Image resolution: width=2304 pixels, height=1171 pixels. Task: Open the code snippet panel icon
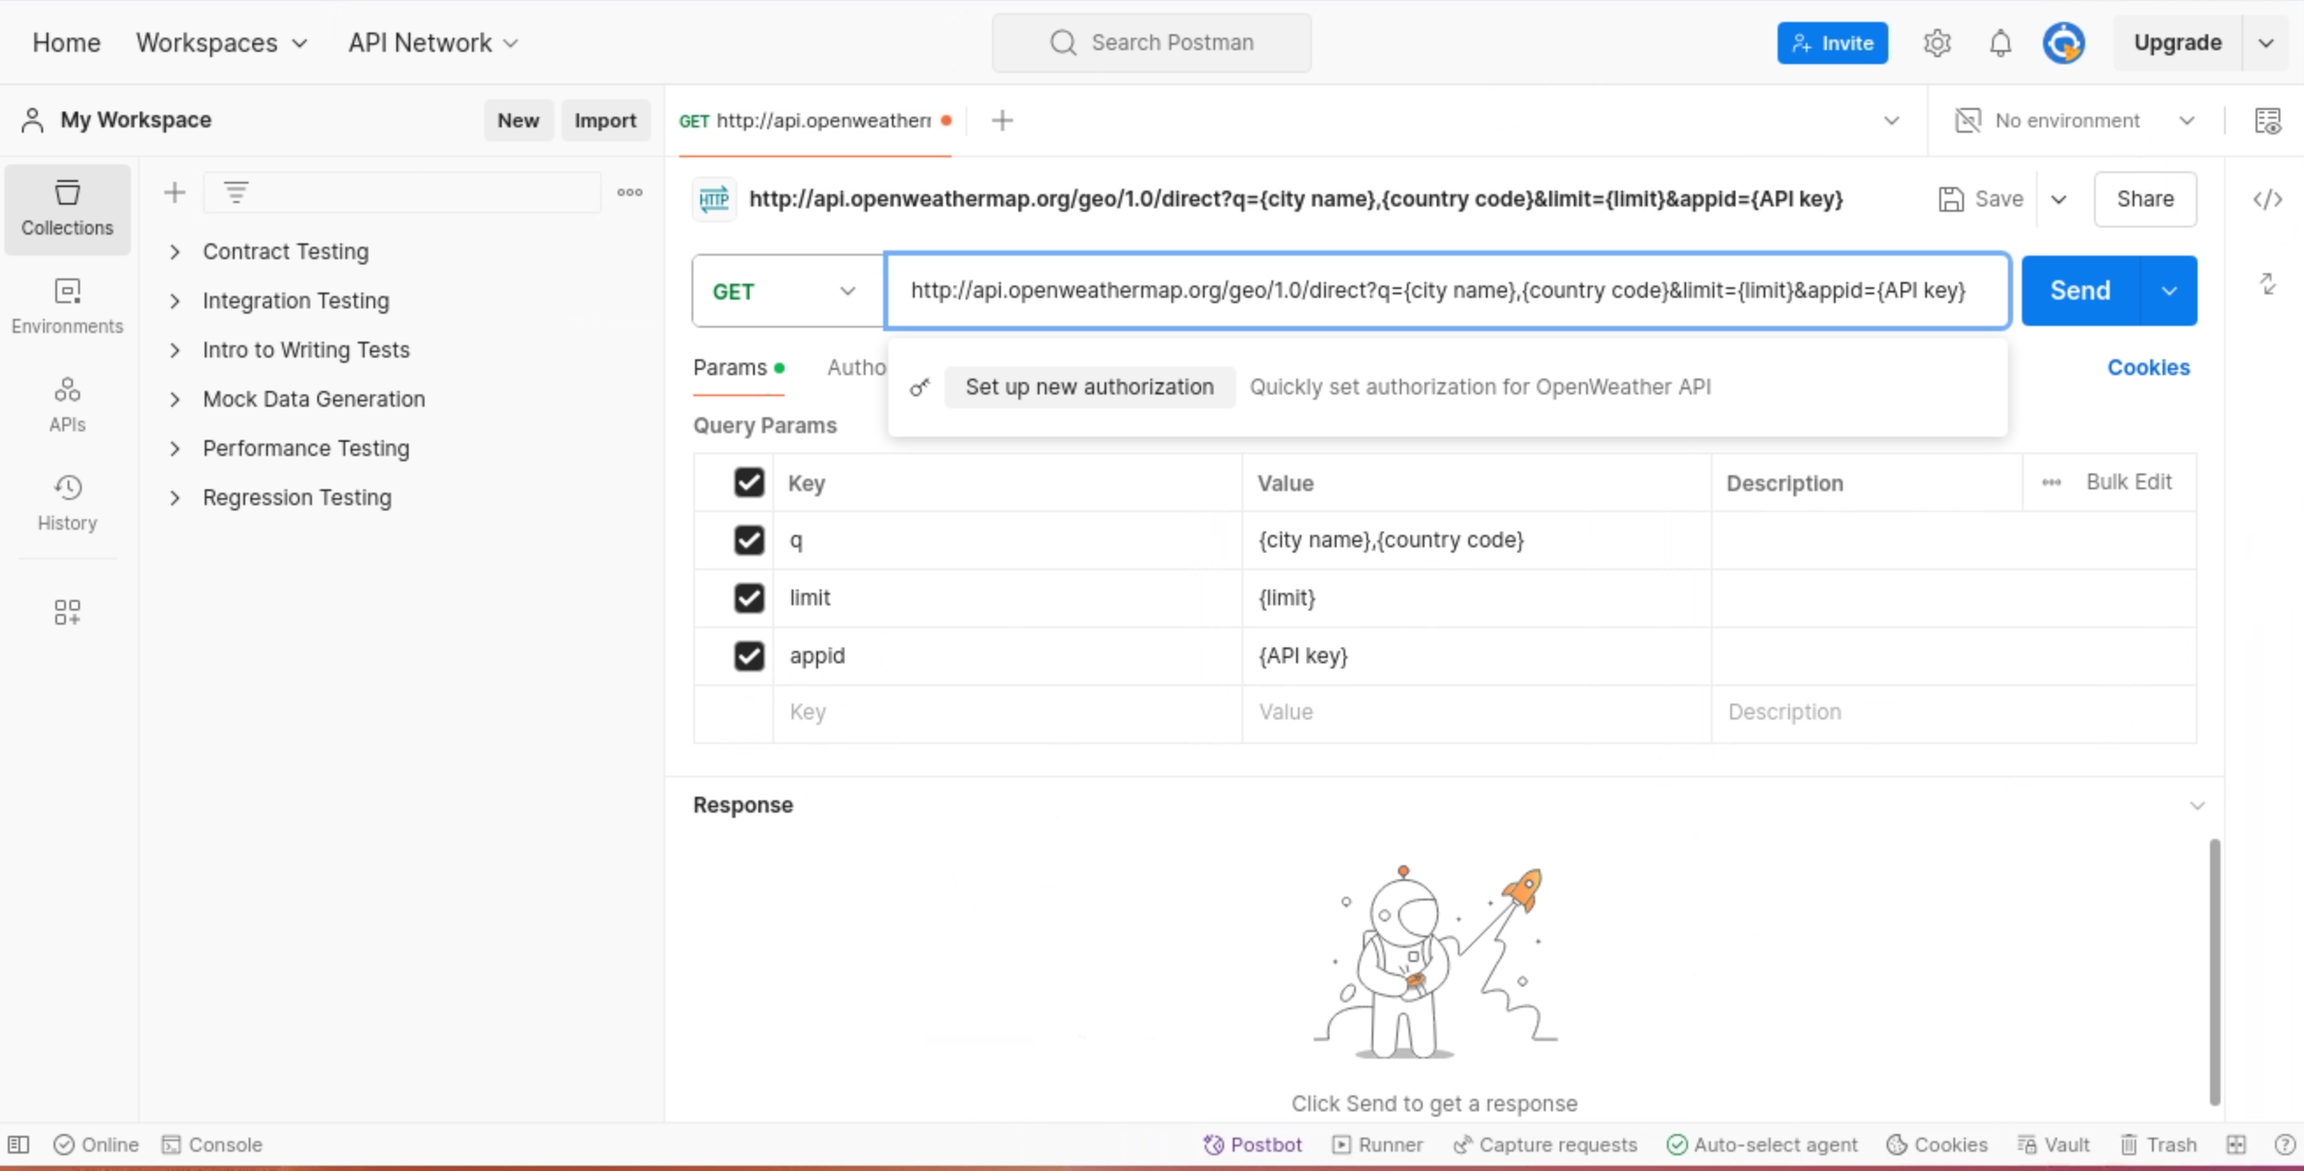[2267, 199]
